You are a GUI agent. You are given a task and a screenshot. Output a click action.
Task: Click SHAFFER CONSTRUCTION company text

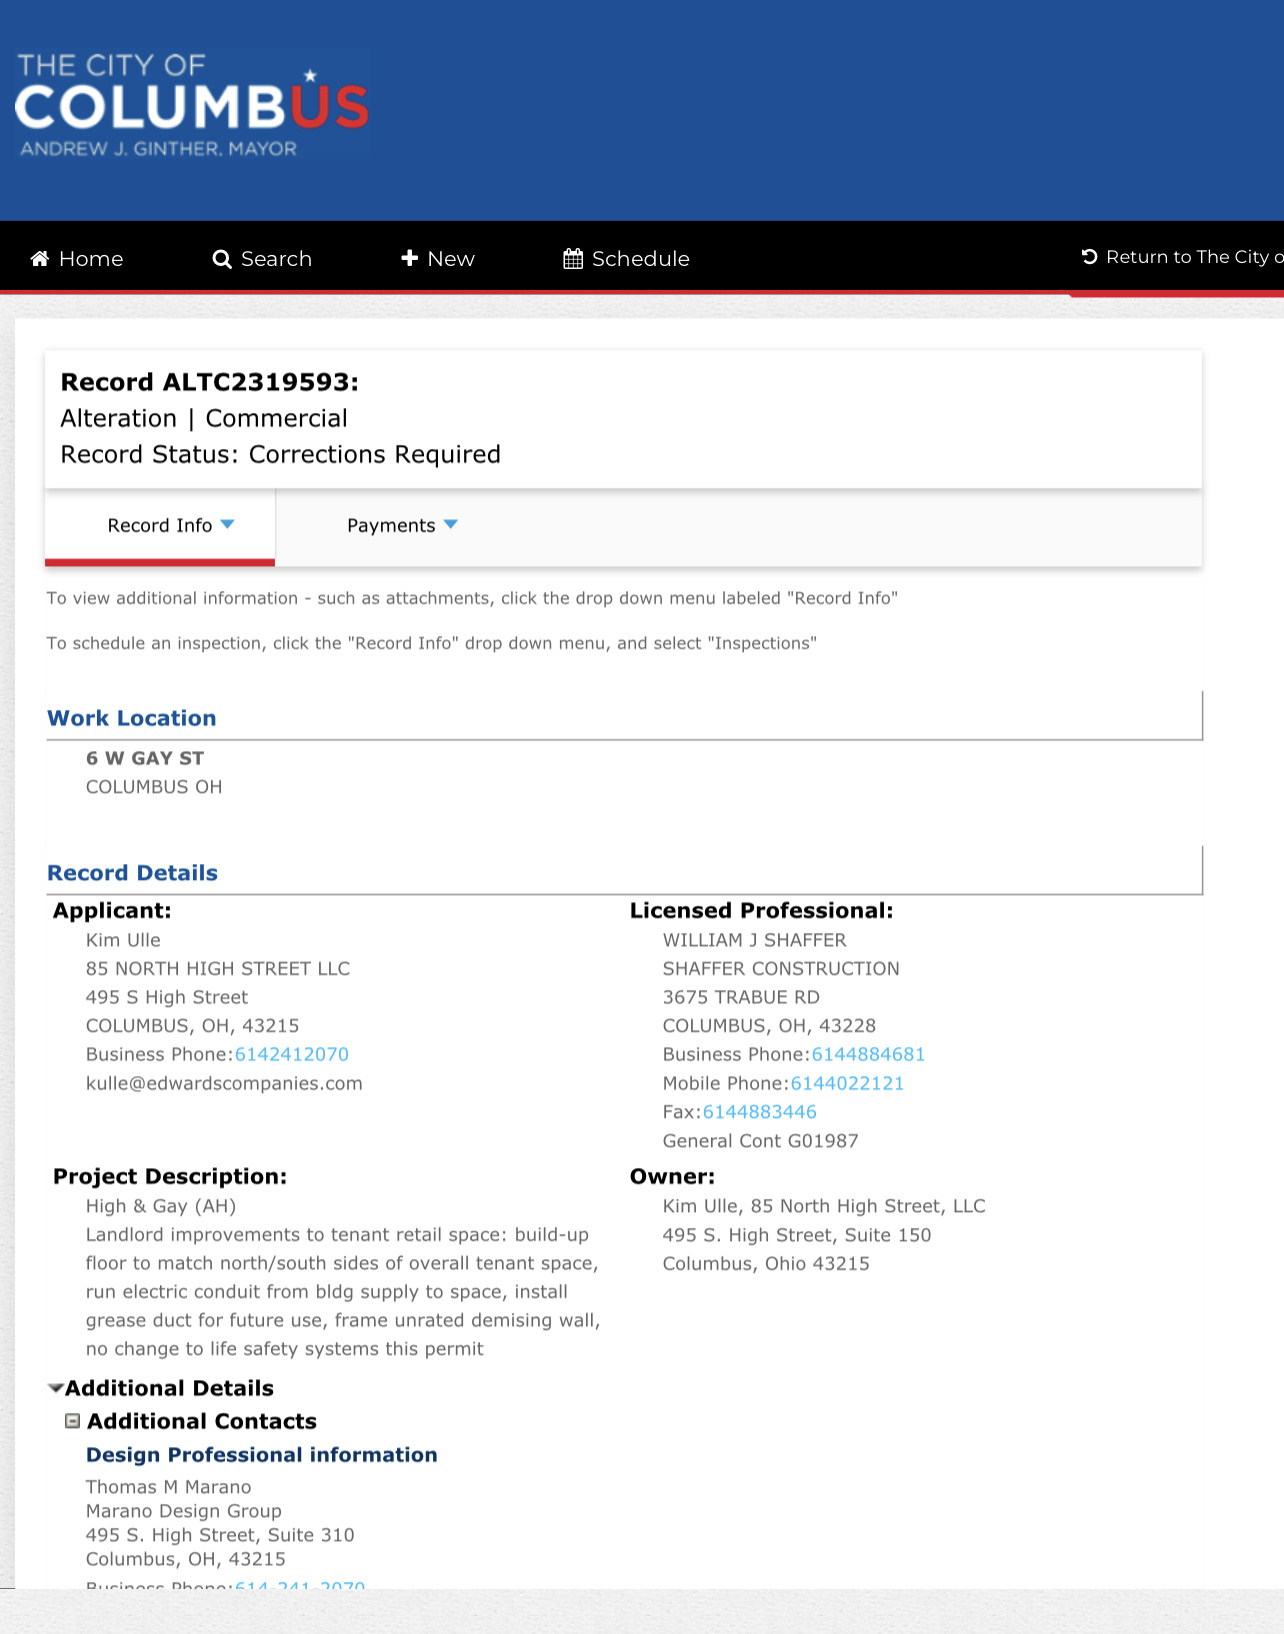(781, 968)
